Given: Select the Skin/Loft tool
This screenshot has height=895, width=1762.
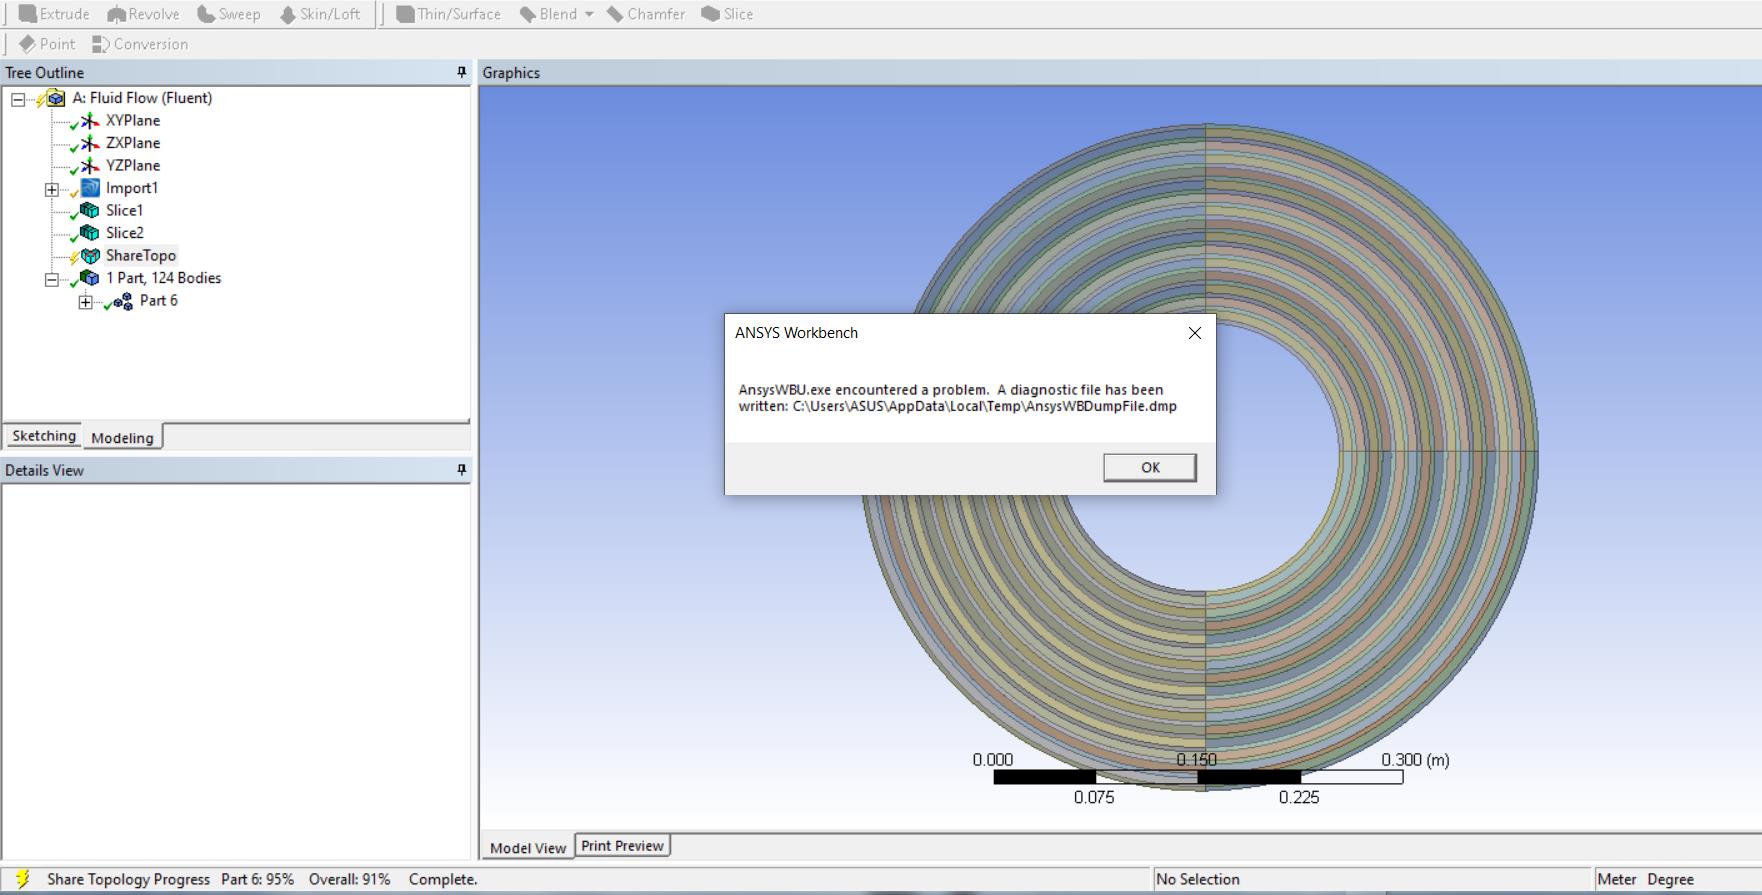Looking at the screenshot, I should (x=319, y=14).
